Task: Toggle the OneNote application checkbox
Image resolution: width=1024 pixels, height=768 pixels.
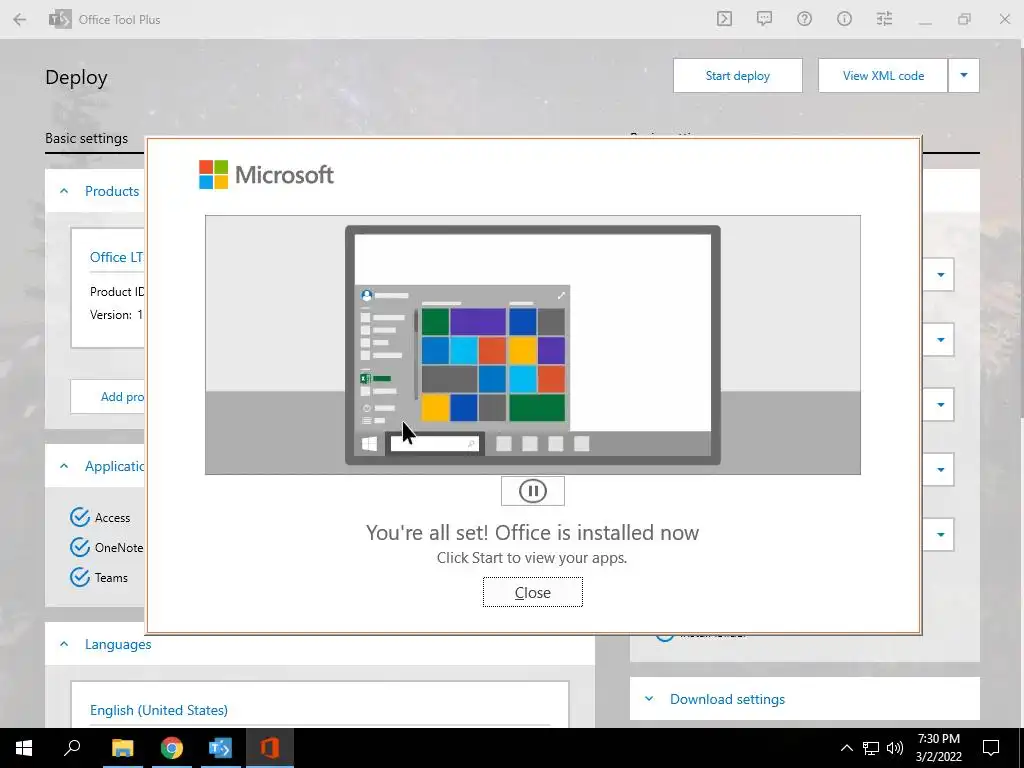Action: (x=80, y=547)
